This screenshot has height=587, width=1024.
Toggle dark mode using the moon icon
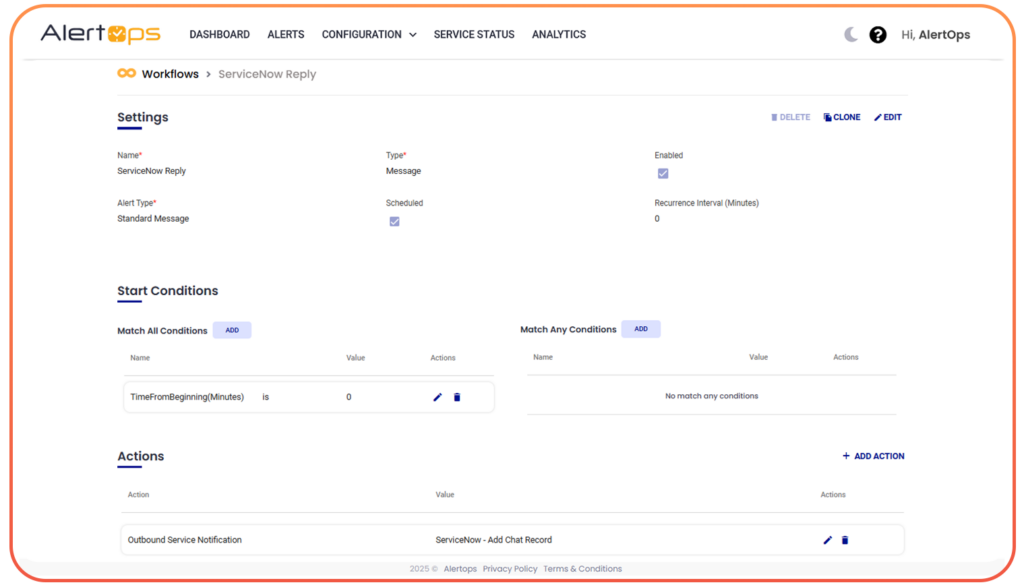pos(849,33)
